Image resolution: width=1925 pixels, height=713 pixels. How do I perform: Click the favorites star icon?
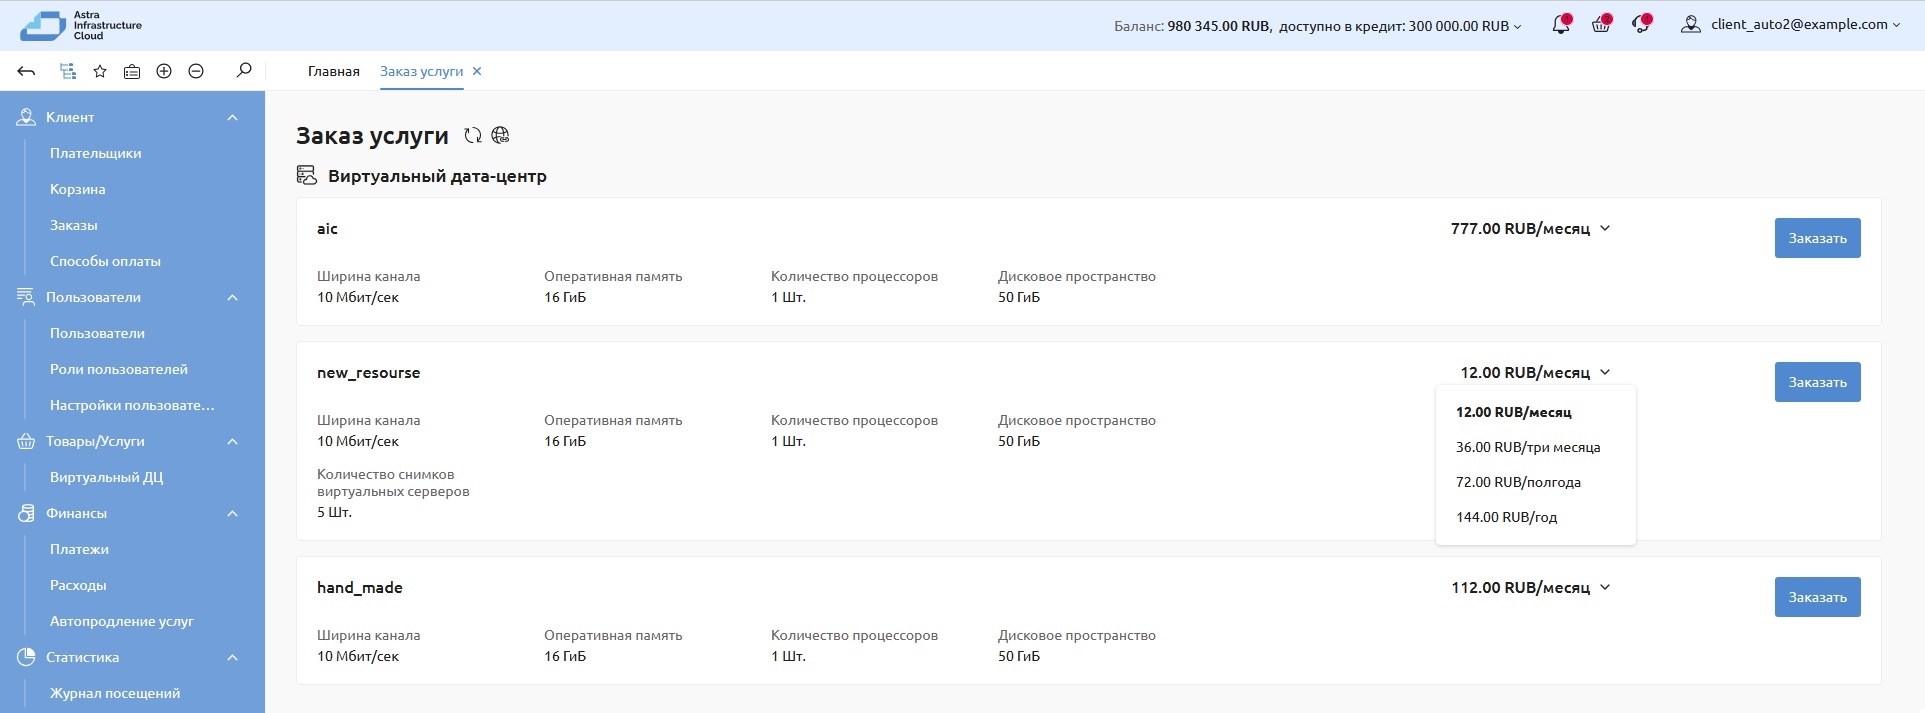click(x=100, y=71)
